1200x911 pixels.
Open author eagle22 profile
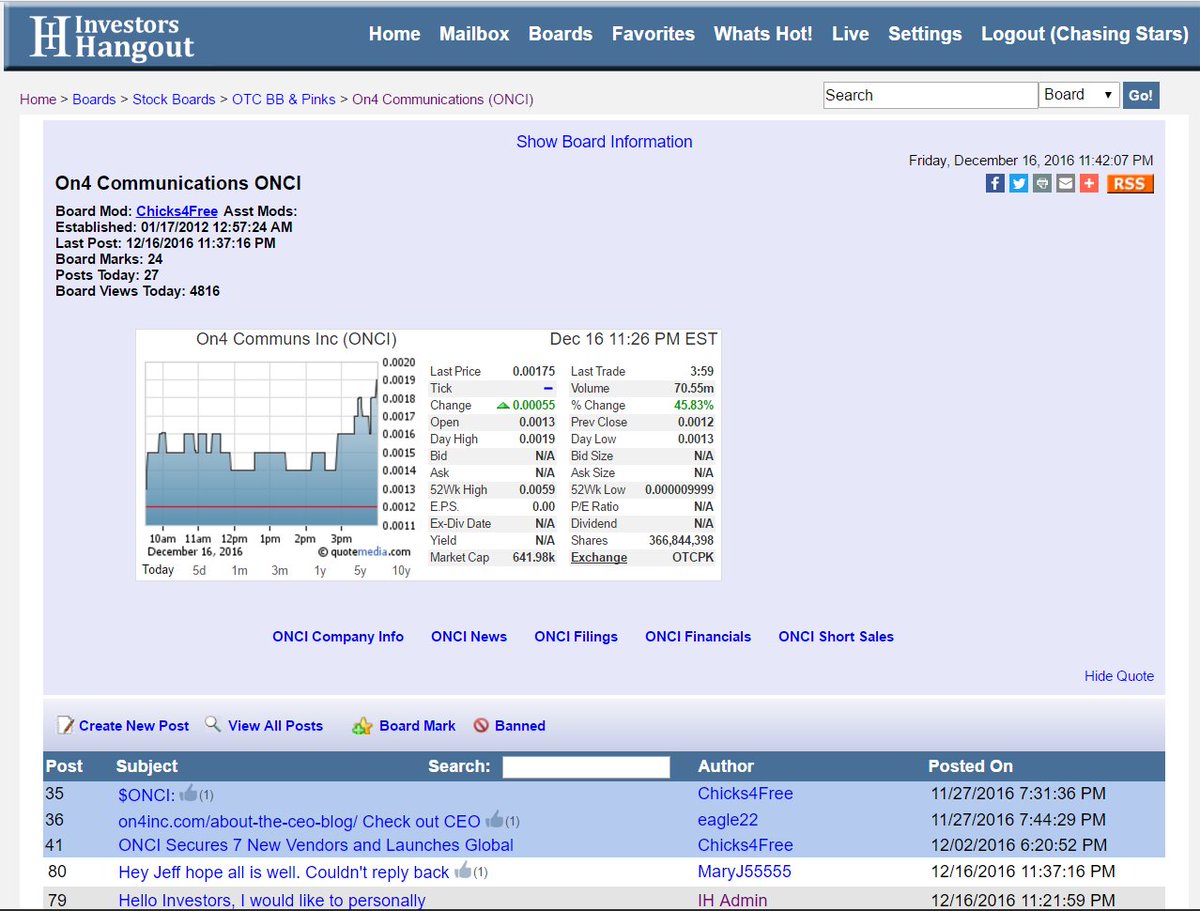pos(728,820)
